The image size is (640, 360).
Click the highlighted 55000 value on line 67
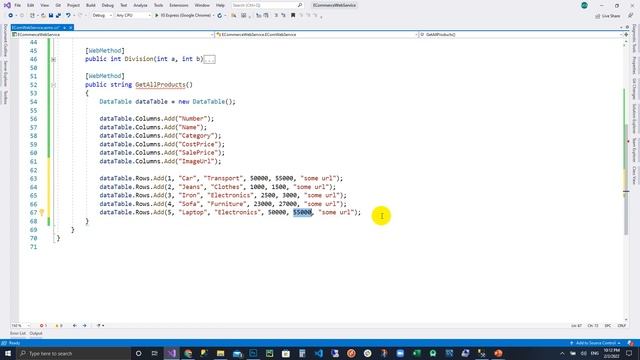click(302, 212)
